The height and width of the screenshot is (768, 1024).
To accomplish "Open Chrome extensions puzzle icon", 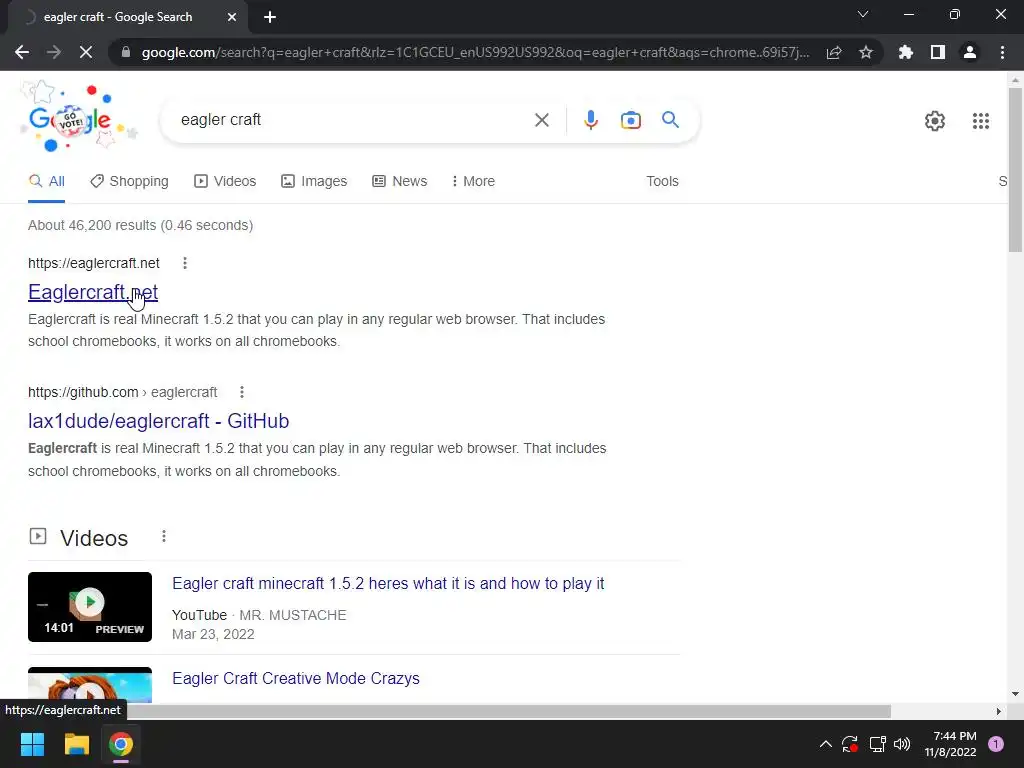I will [906, 52].
